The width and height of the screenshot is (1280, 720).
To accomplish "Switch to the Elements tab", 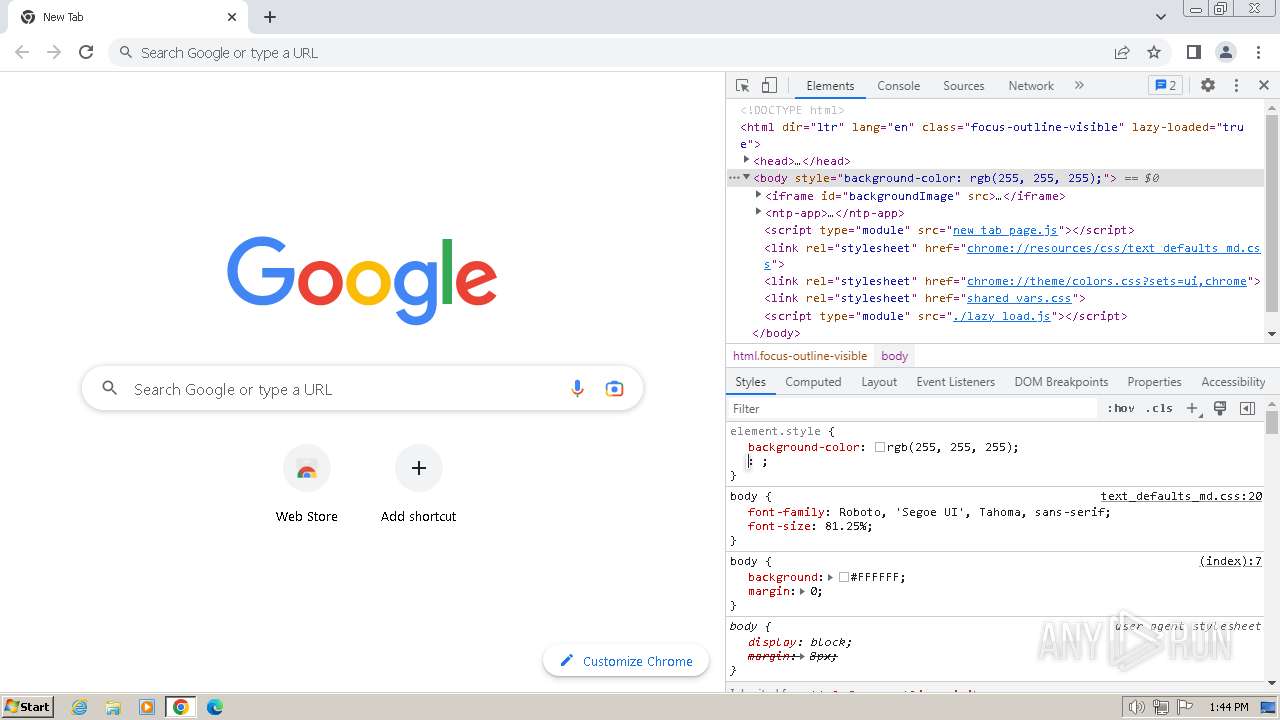I will [x=830, y=86].
